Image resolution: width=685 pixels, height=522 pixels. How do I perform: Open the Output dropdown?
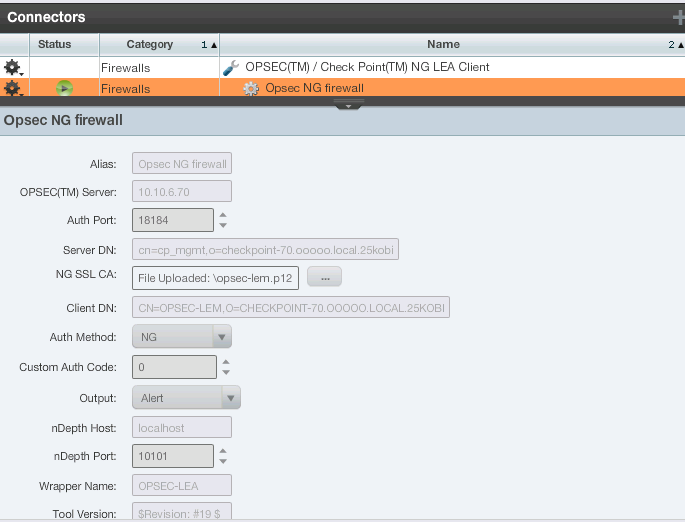[x=186, y=398]
